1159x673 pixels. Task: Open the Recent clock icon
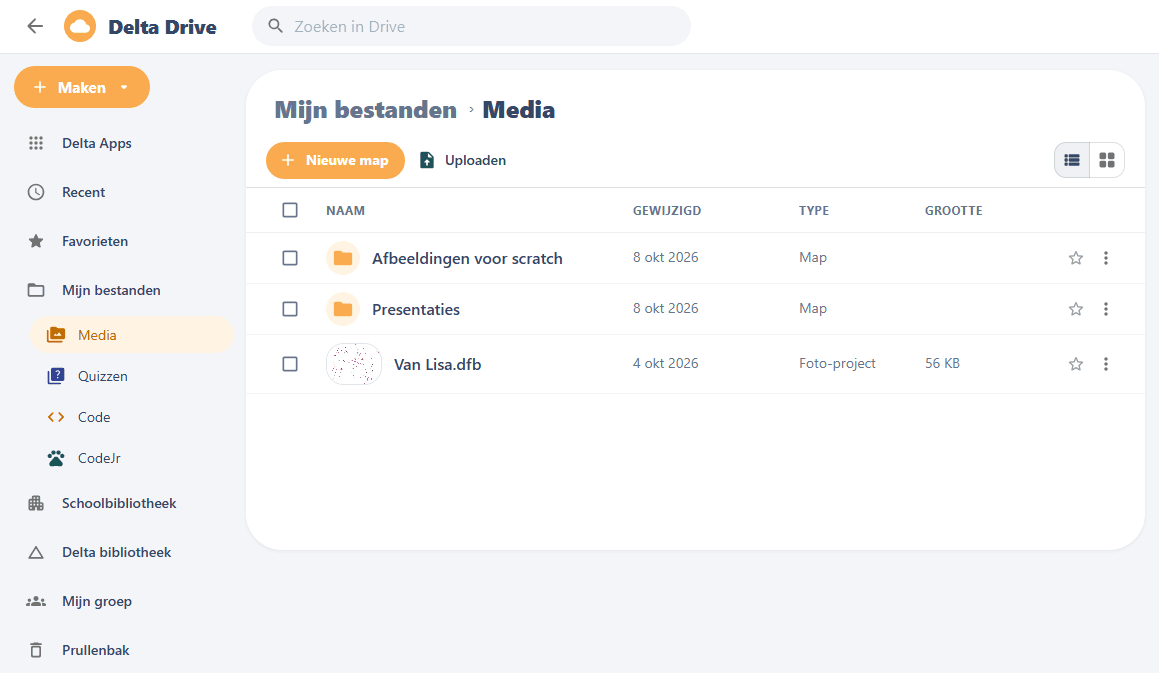click(x=35, y=192)
